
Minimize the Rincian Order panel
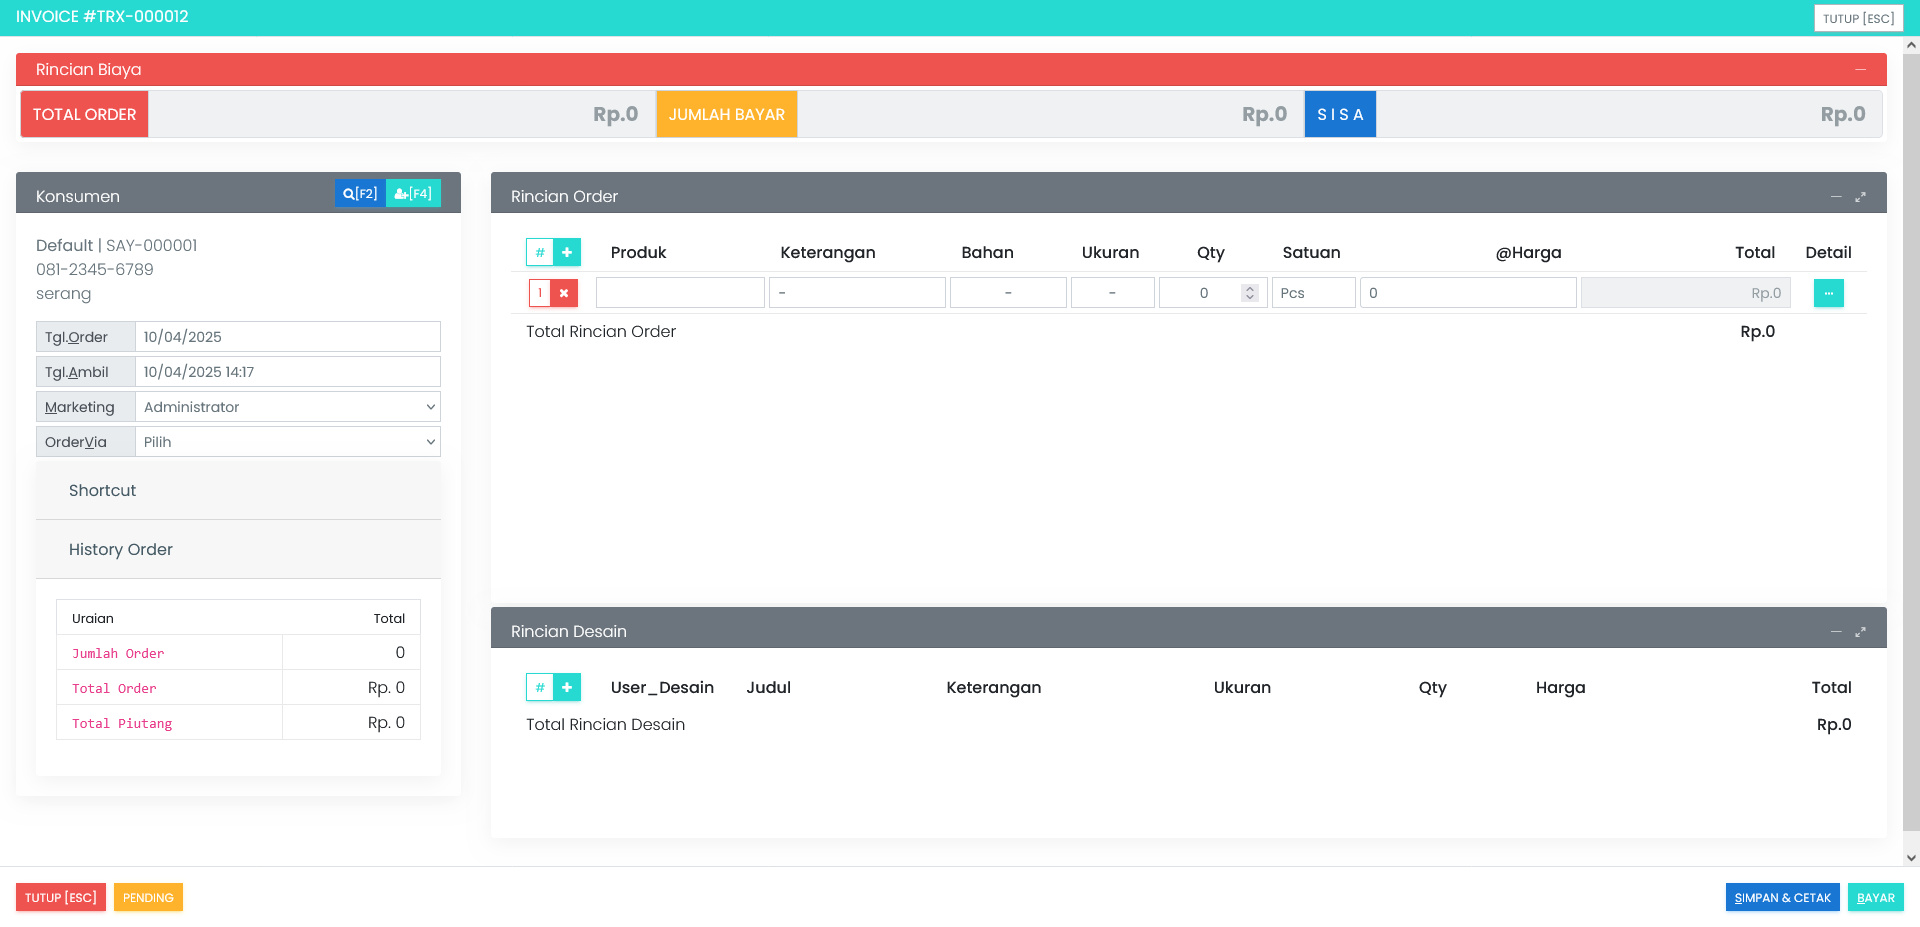point(1836,197)
